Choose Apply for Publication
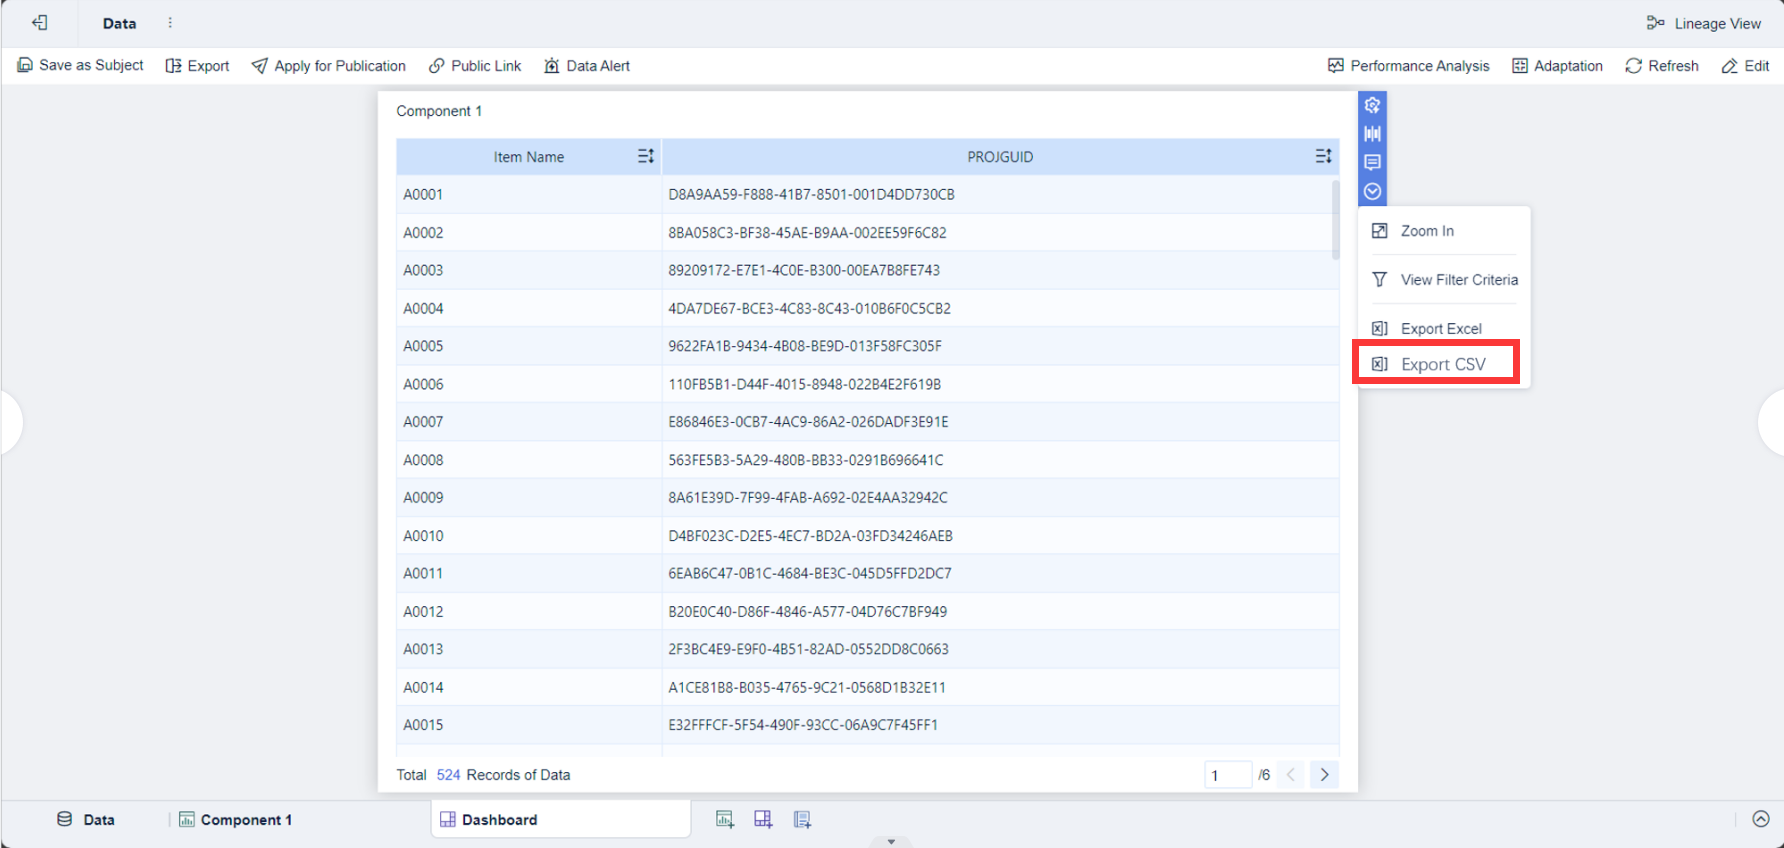Image resolution: width=1784 pixels, height=848 pixels. pos(329,65)
